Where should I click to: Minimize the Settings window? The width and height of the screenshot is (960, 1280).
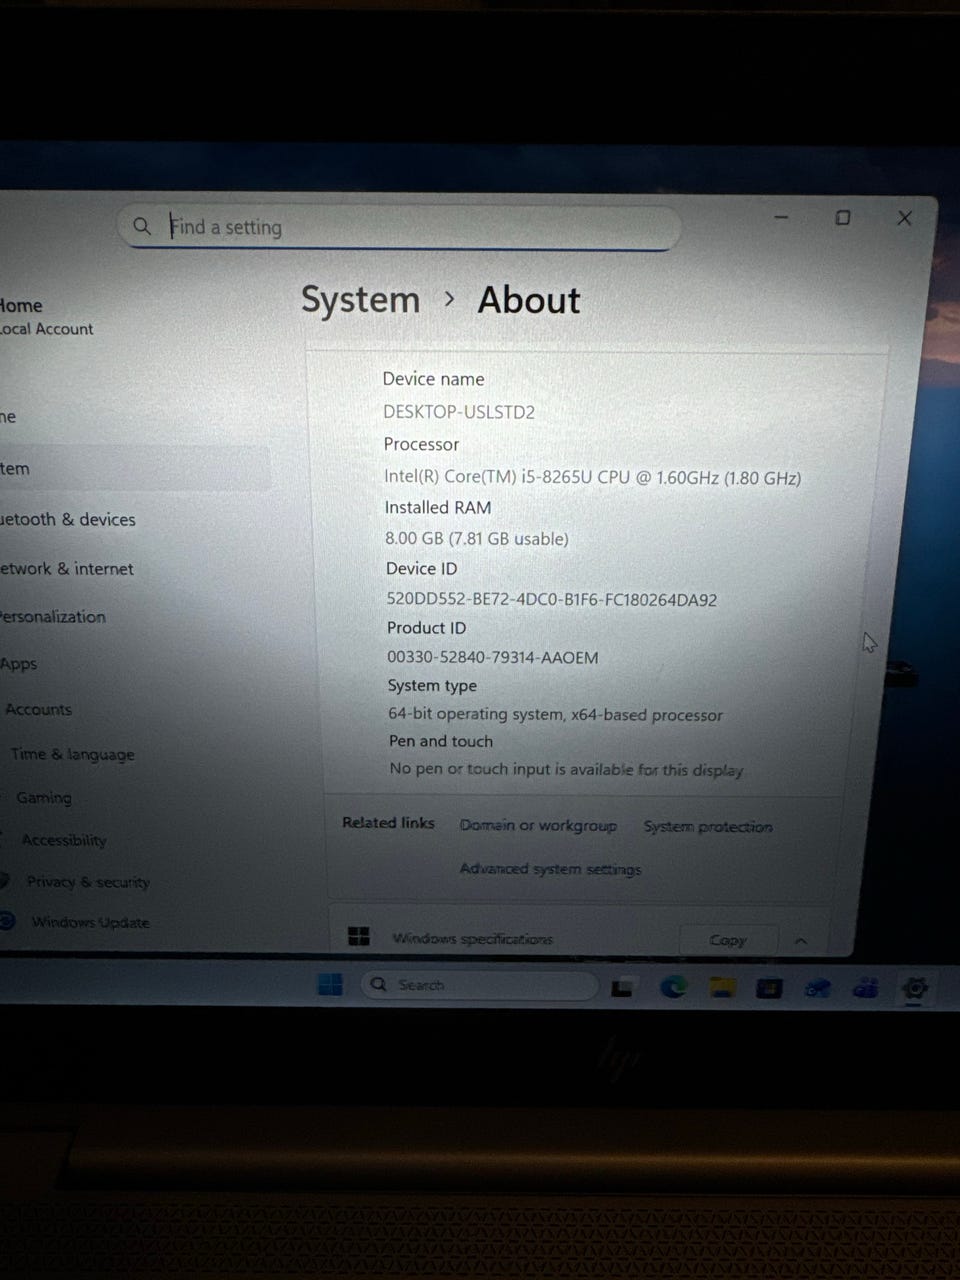click(782, 217)
